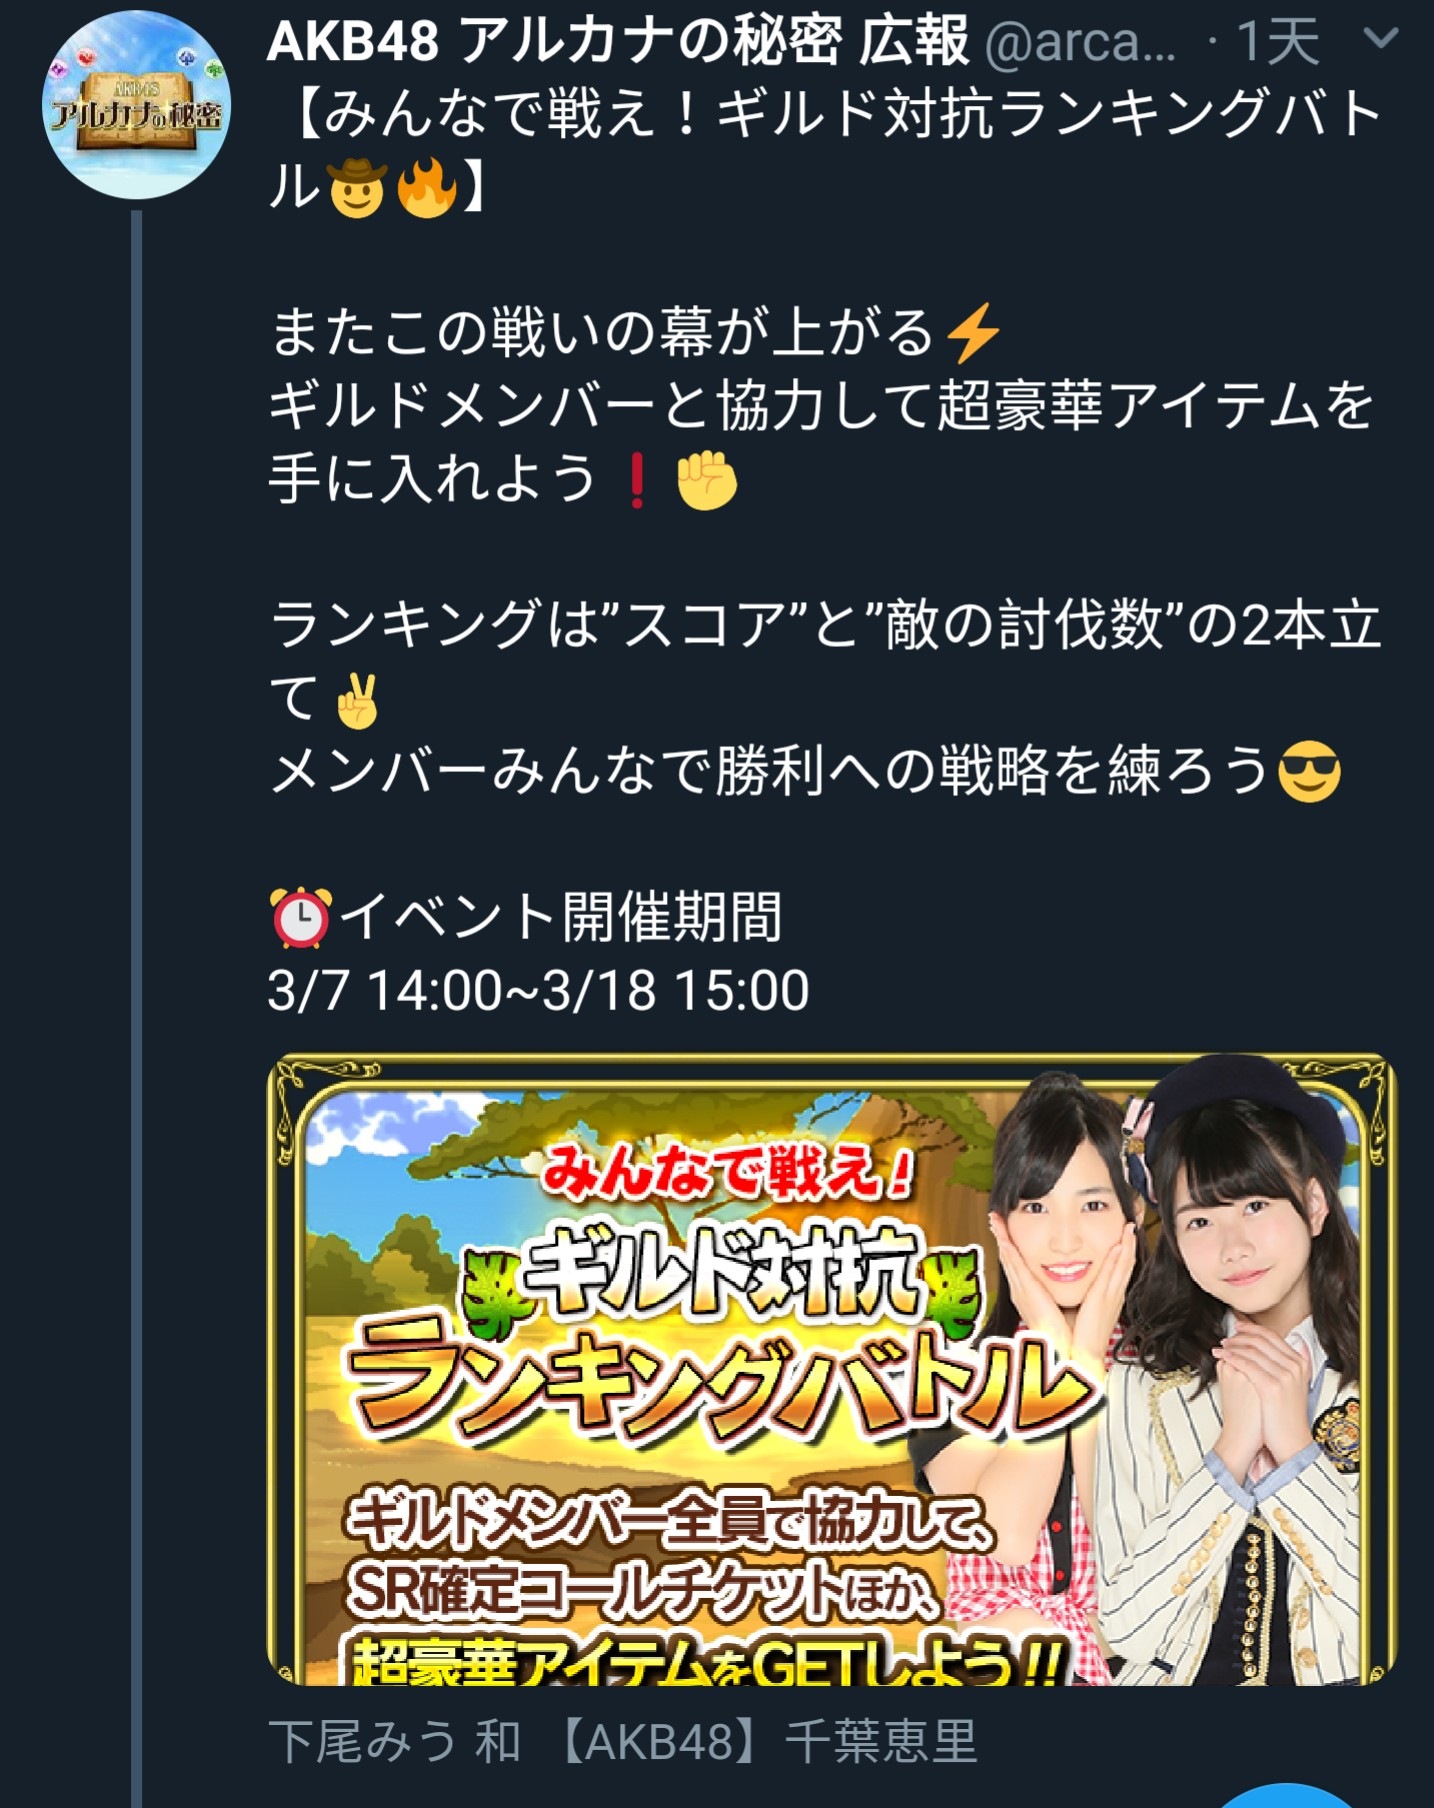
Task: Click the lightning bolt emoji
Action: 972,333
